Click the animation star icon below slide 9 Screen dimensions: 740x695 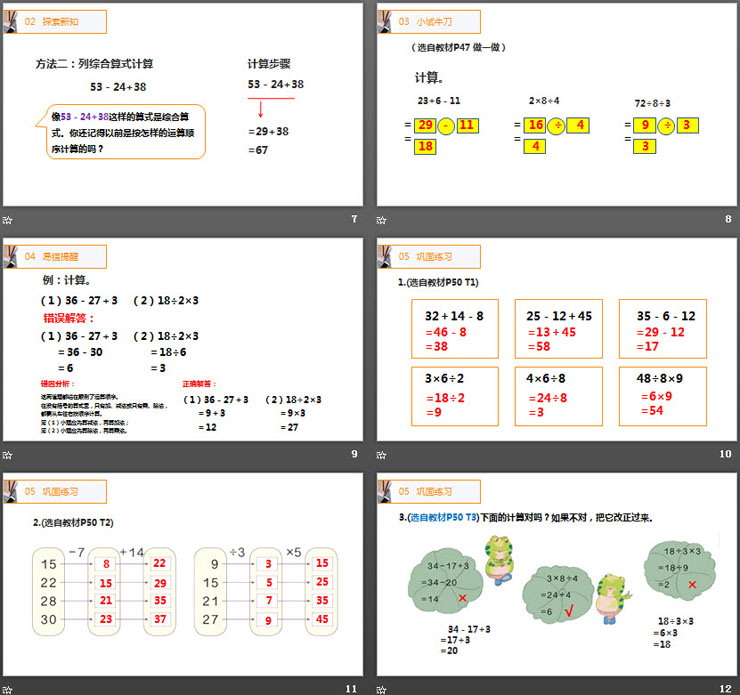click(7, 455)
